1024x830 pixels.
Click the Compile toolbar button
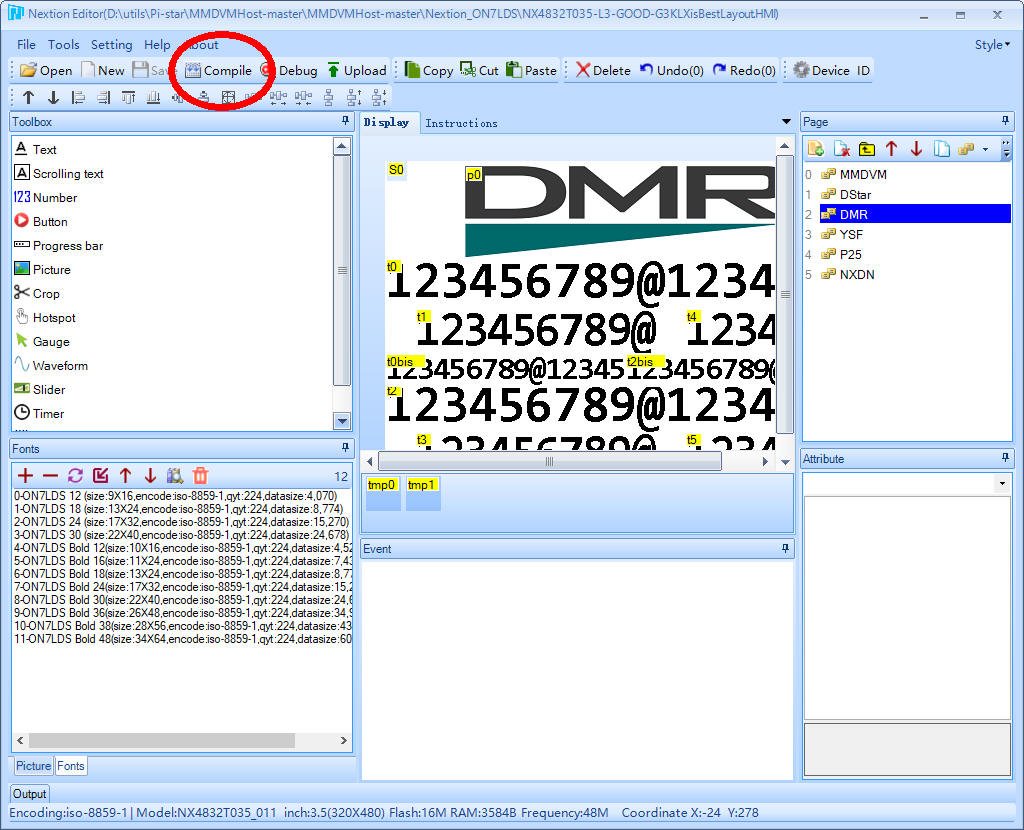(x=218, y=70)
